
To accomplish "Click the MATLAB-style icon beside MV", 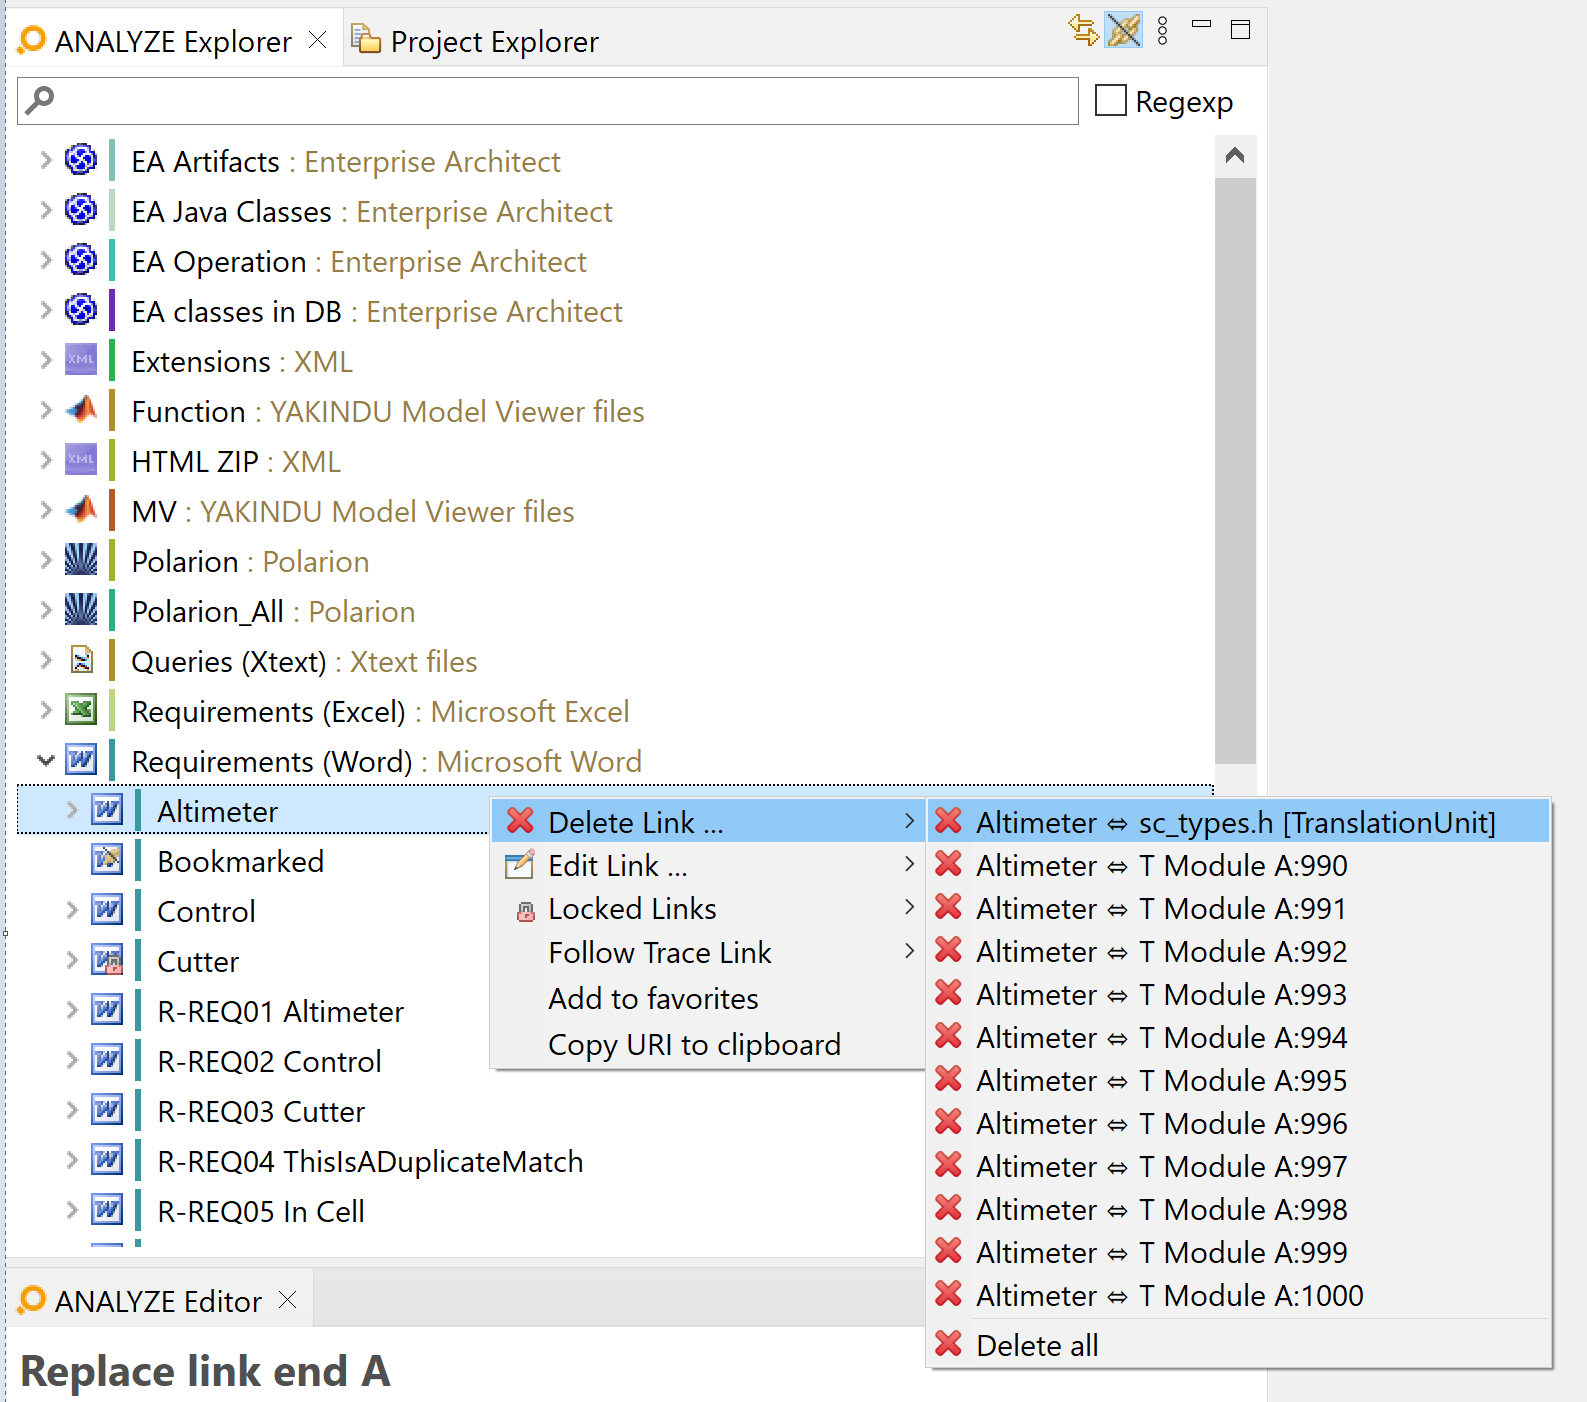I will tap(81, 509).
